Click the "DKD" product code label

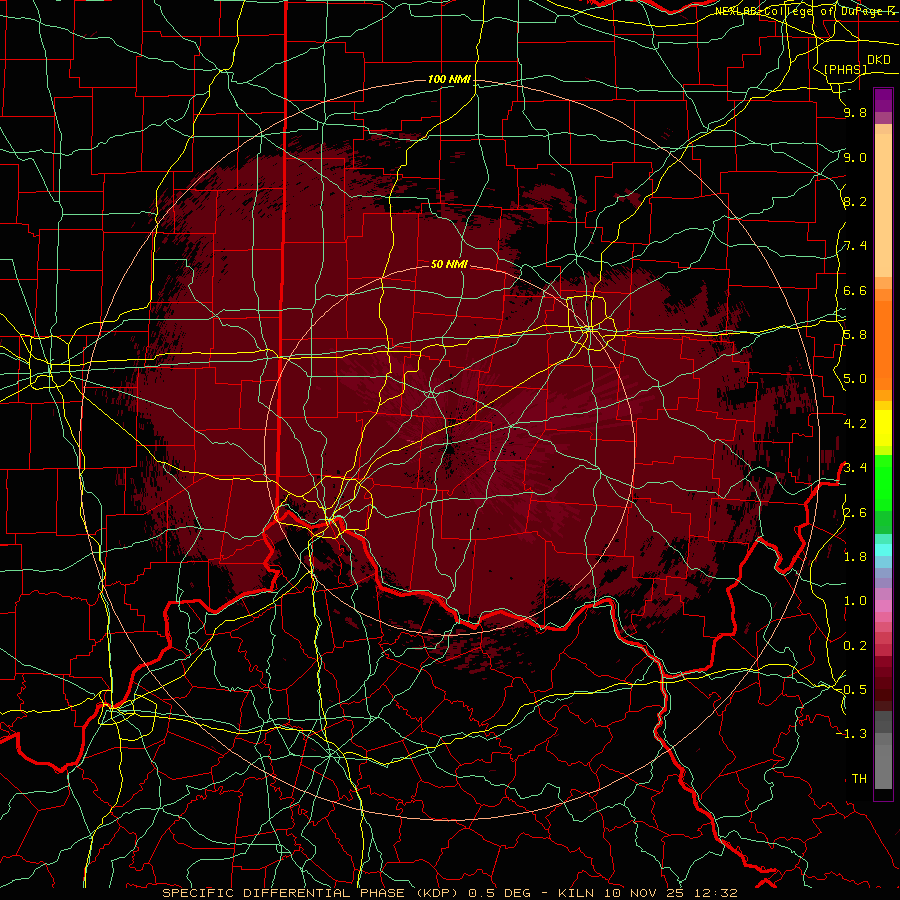click(x=878, y=60)
